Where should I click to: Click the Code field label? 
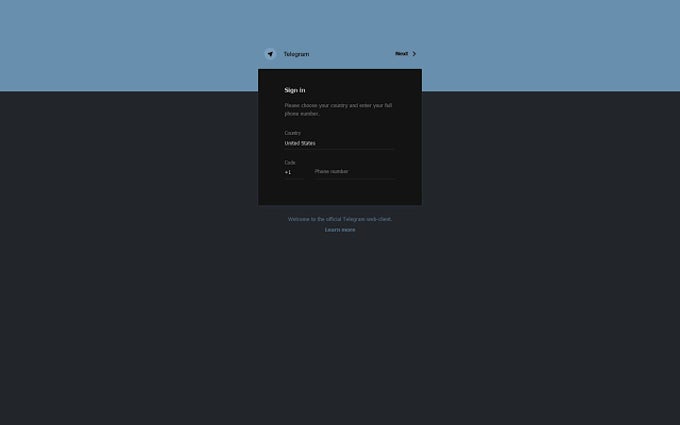coord(290,163)
